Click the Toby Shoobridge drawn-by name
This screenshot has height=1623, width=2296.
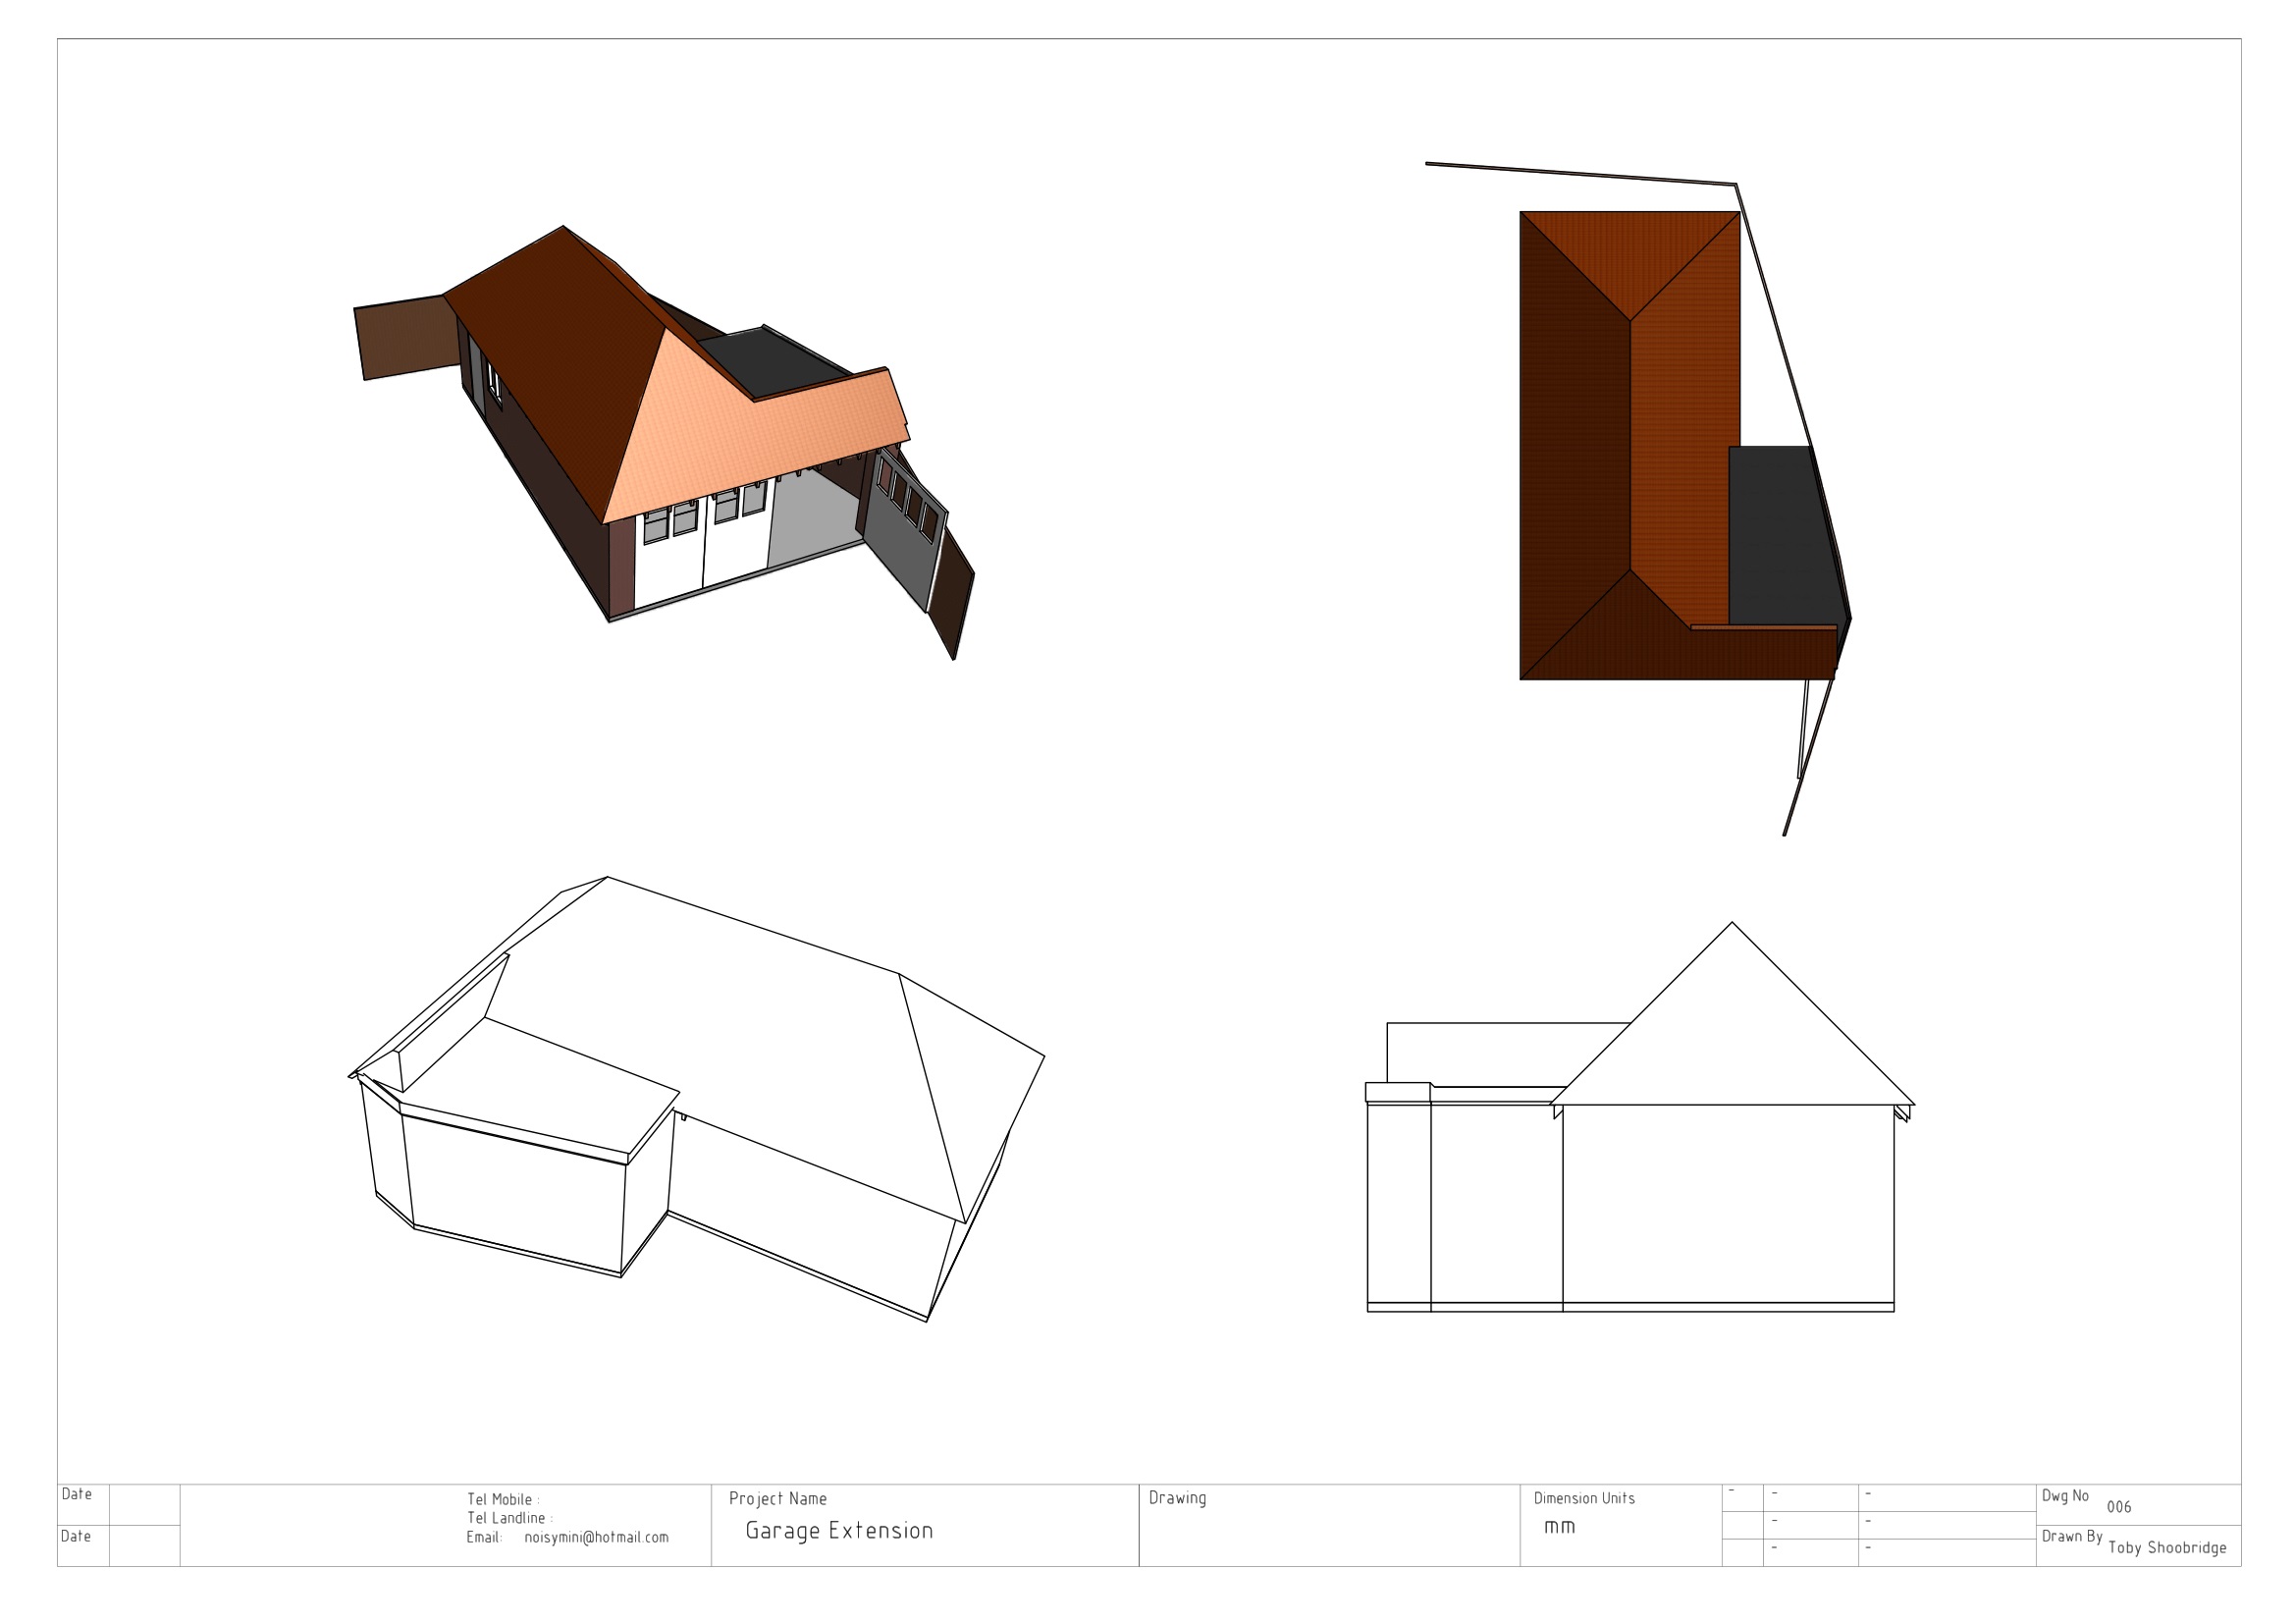2166,1547
